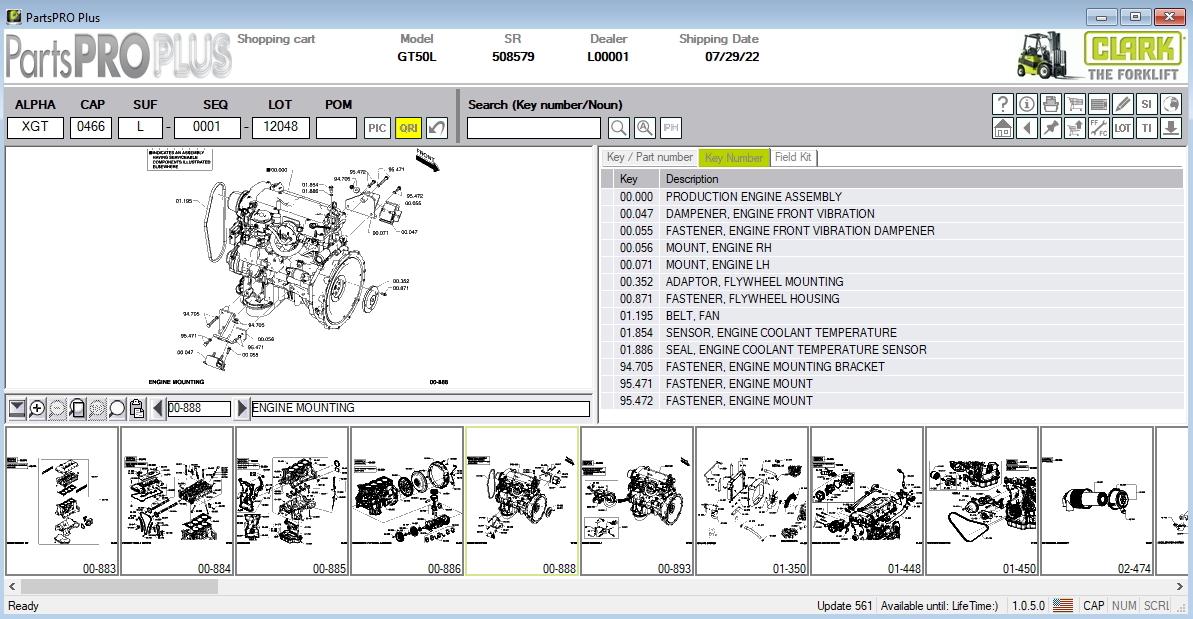Go to the next diagram with right arrow

coord(241,408)
